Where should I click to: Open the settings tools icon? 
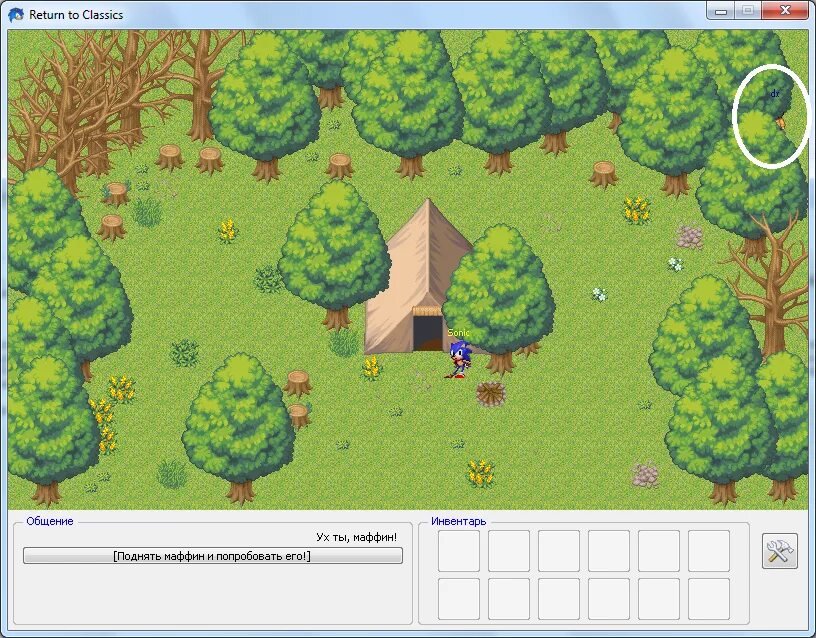(780, 551)
